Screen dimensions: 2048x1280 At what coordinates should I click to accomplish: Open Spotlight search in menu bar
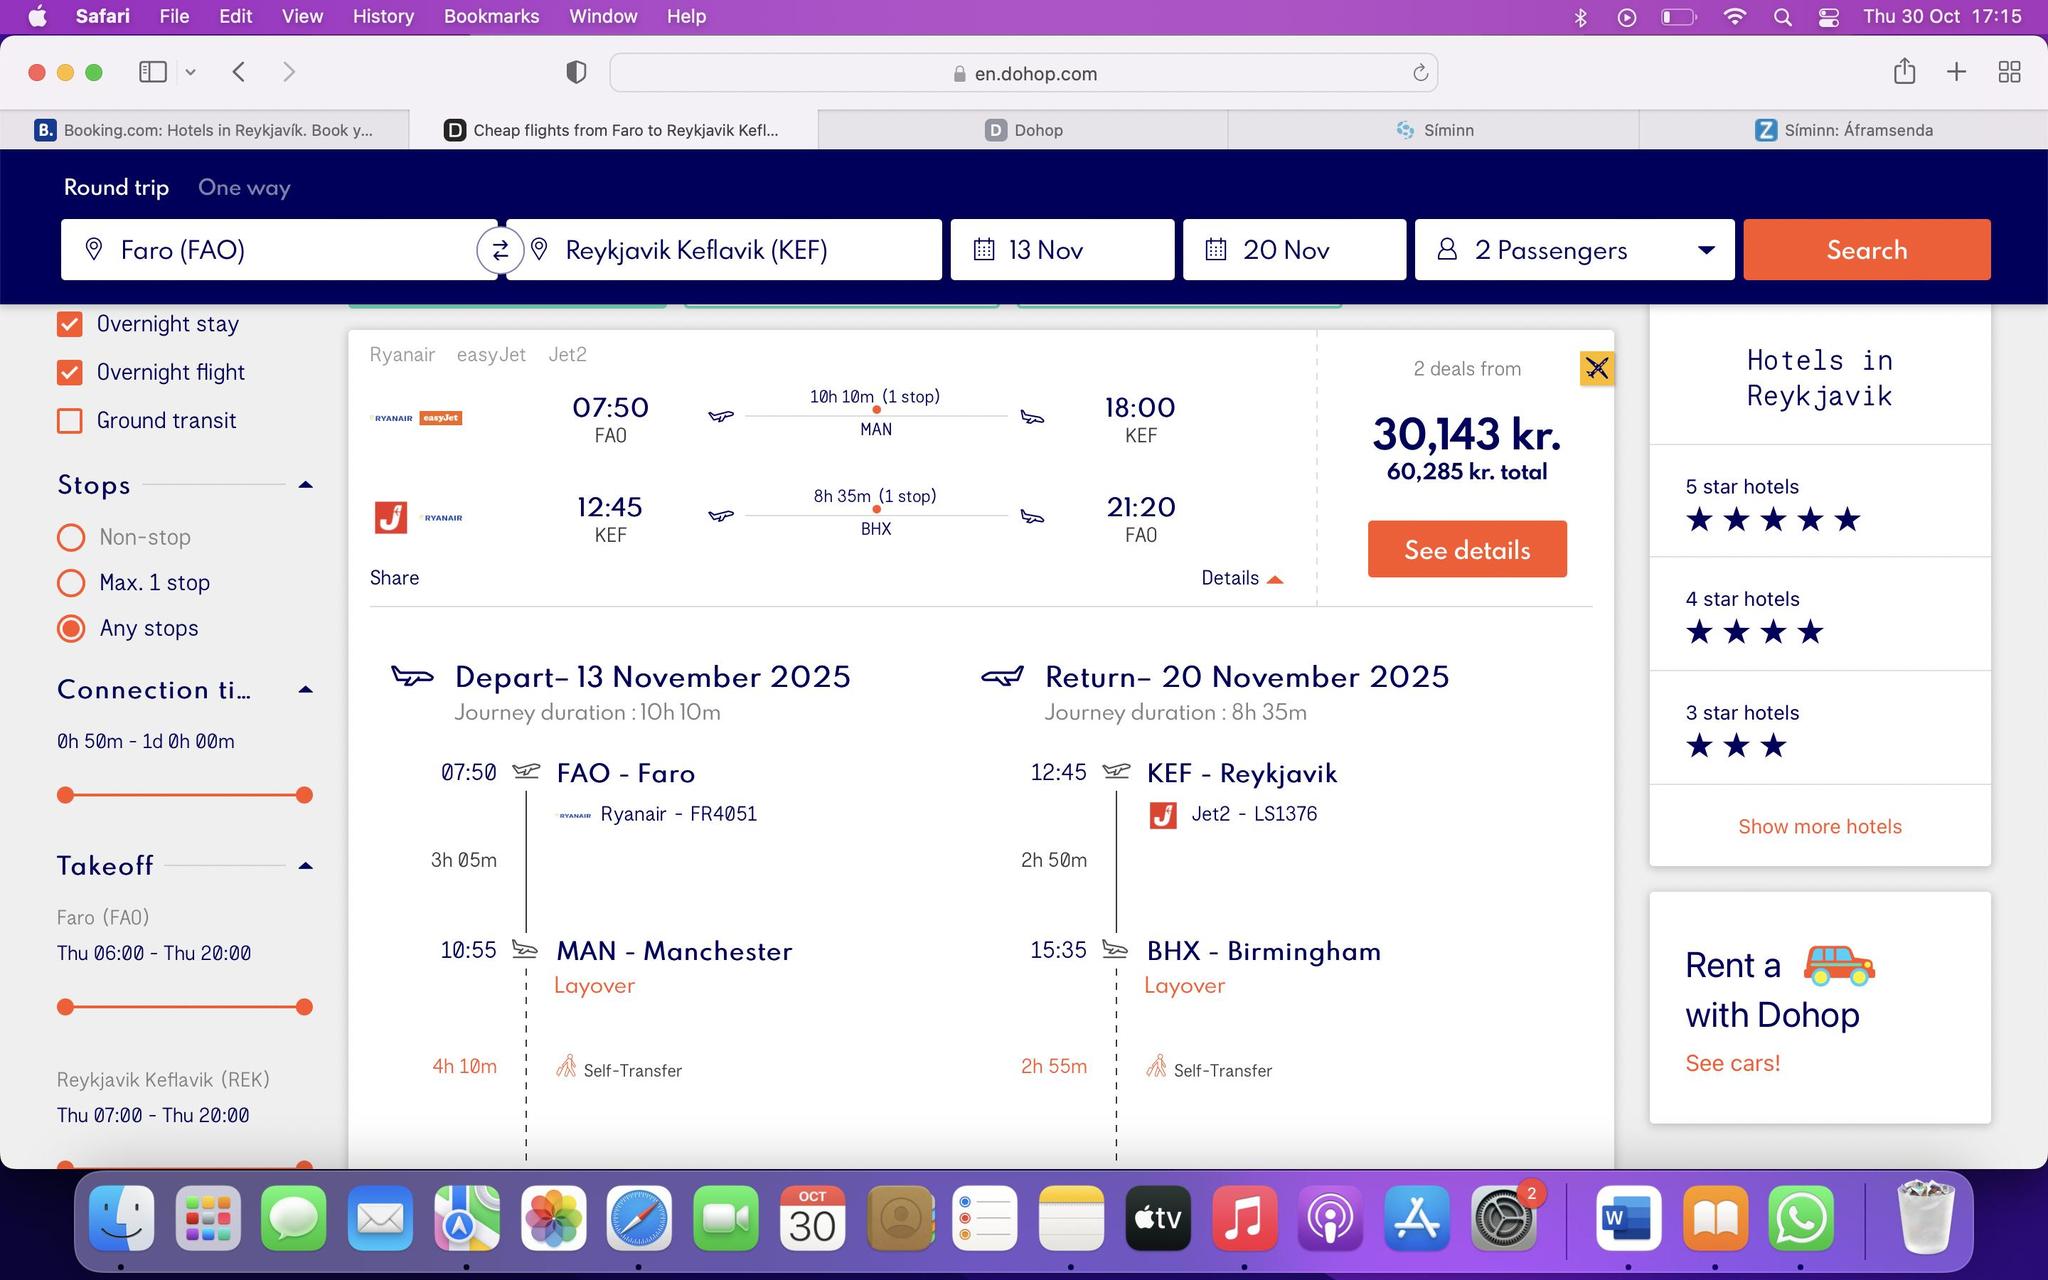[x=1782, y=17]
